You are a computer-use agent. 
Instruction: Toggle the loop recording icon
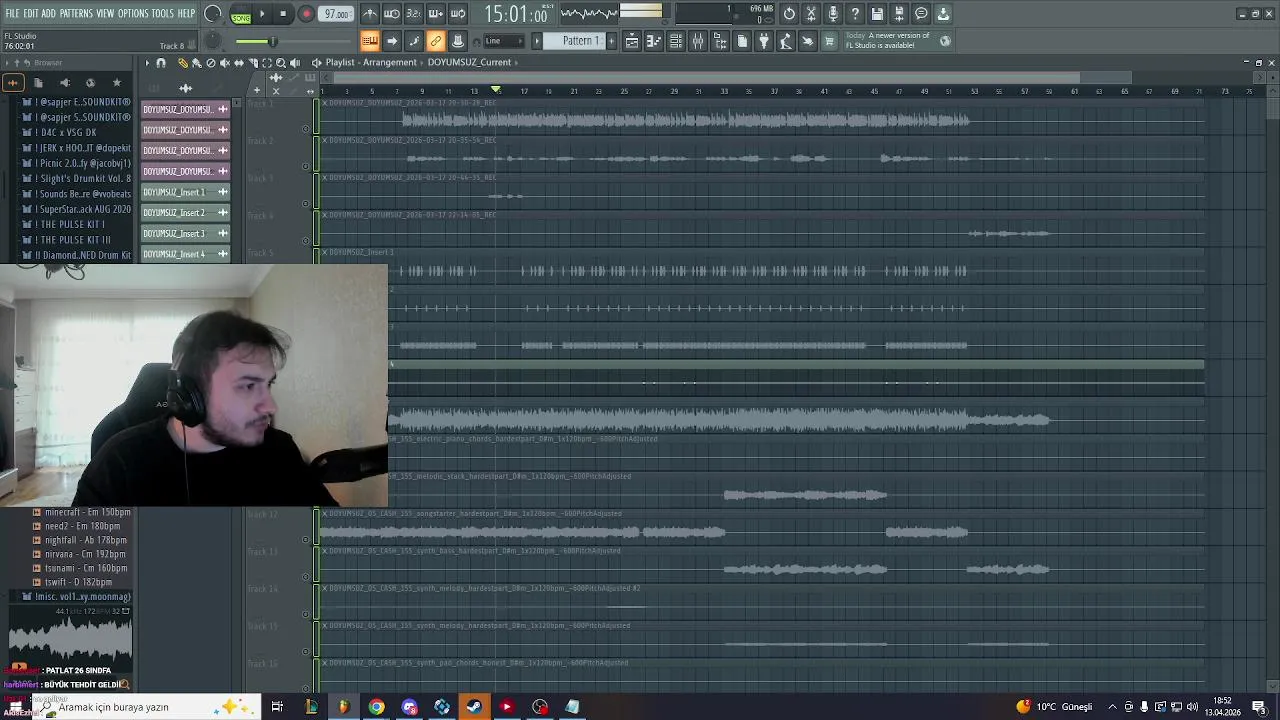tap(458, 14)
